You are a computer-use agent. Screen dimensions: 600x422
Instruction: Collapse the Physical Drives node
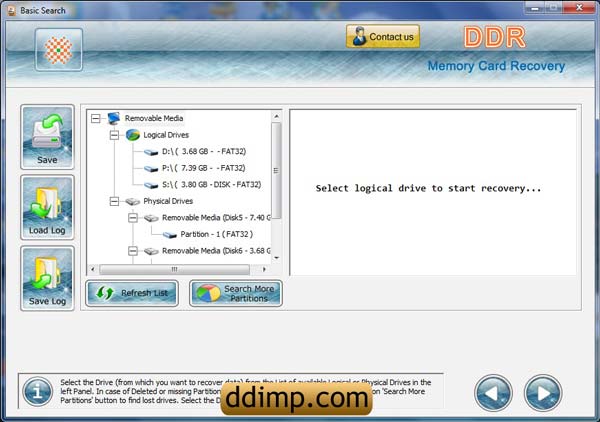coord(114,201)
